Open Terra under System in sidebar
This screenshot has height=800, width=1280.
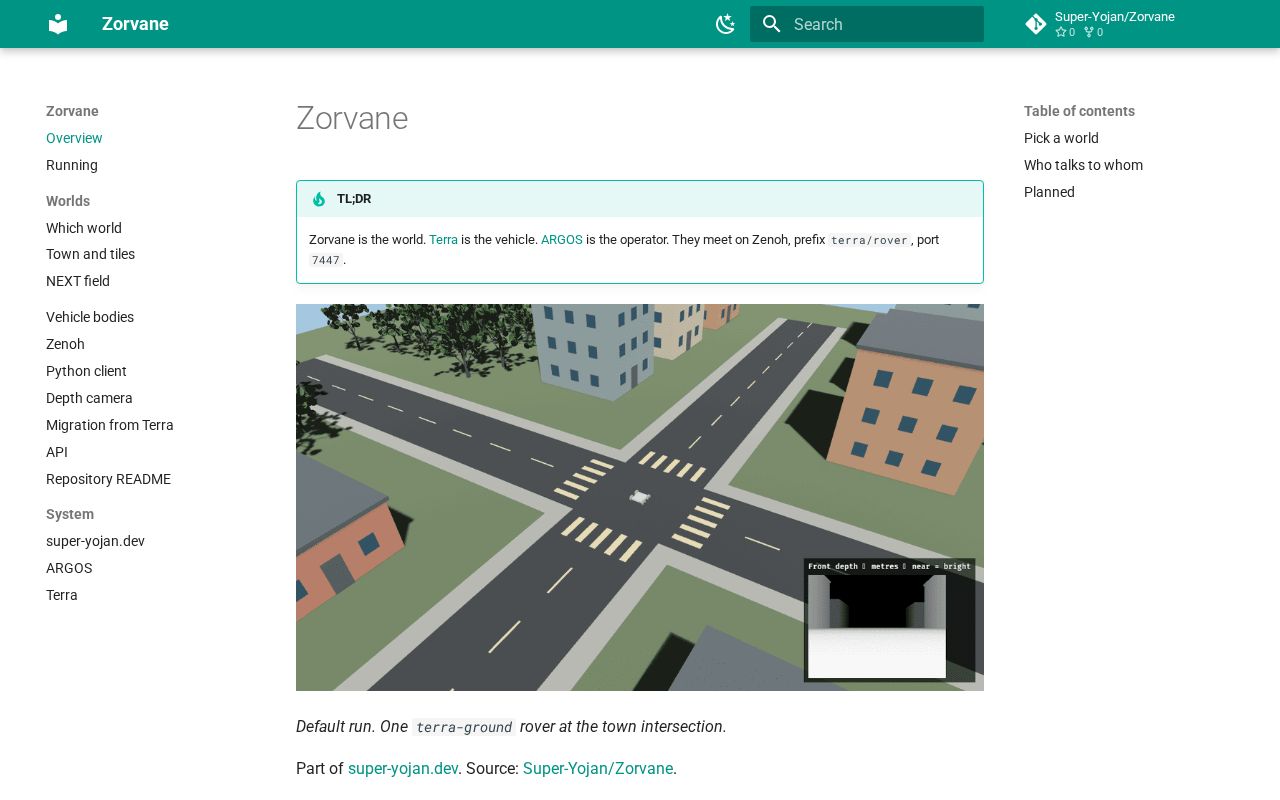pos(62,595)
